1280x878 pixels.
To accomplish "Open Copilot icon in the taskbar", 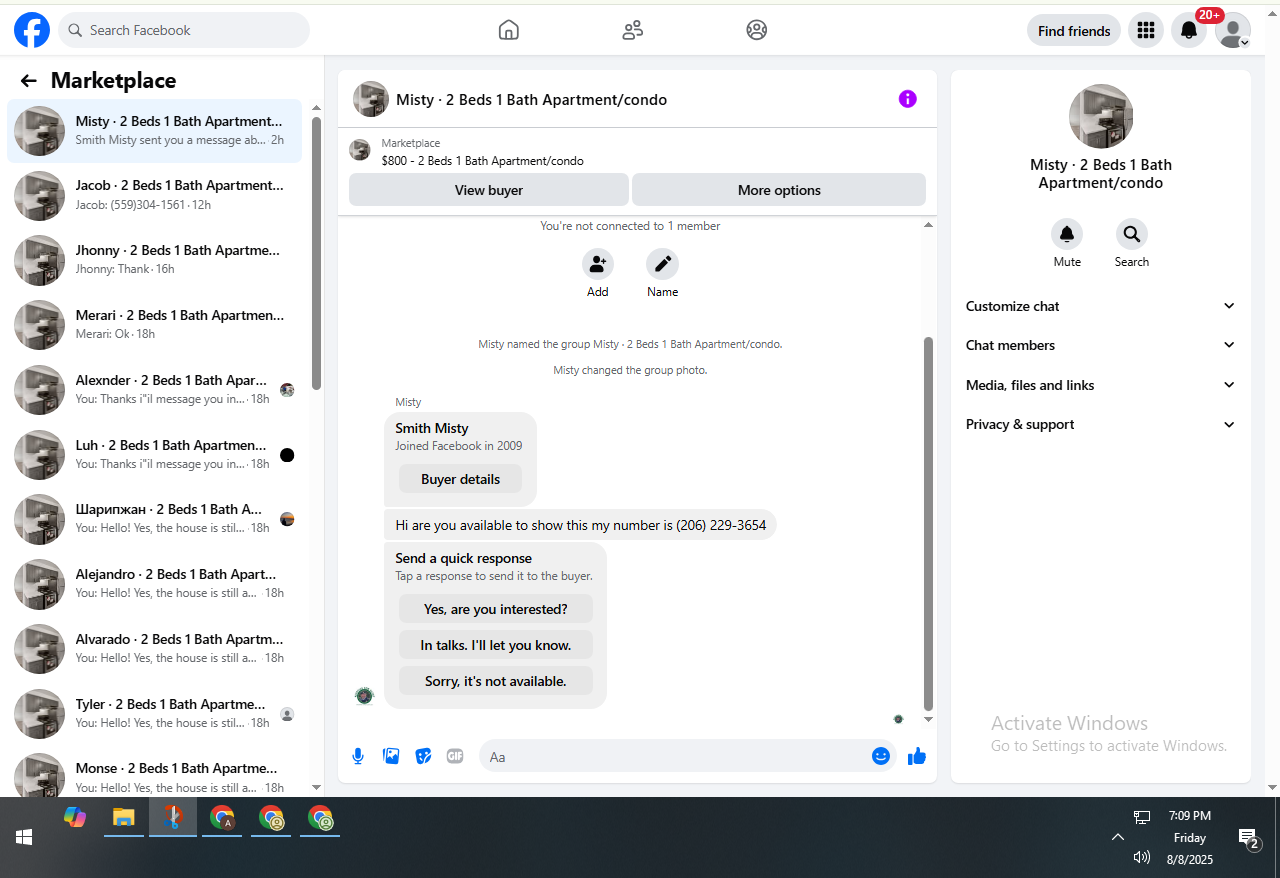I will [x=75, y=817].
